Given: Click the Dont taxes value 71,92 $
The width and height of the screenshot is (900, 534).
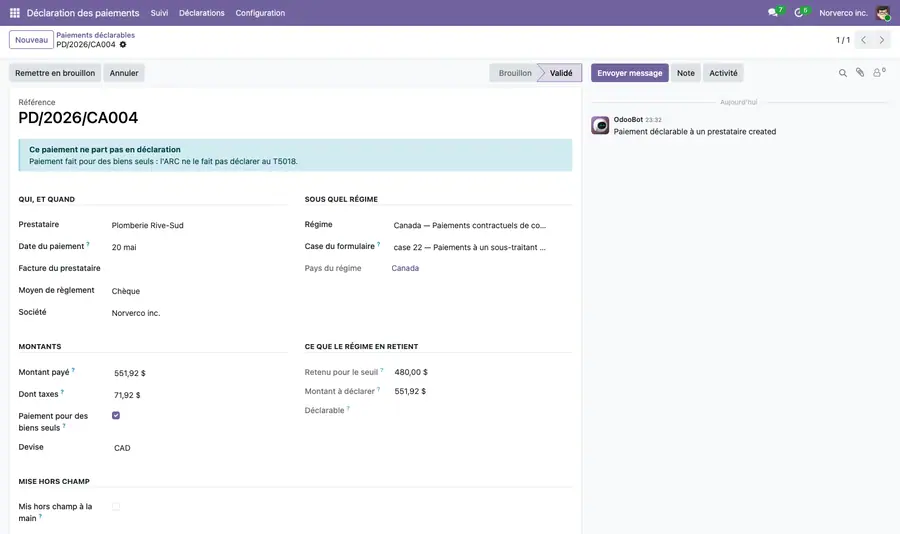Looking at the screenshot, I should (127, 395).
